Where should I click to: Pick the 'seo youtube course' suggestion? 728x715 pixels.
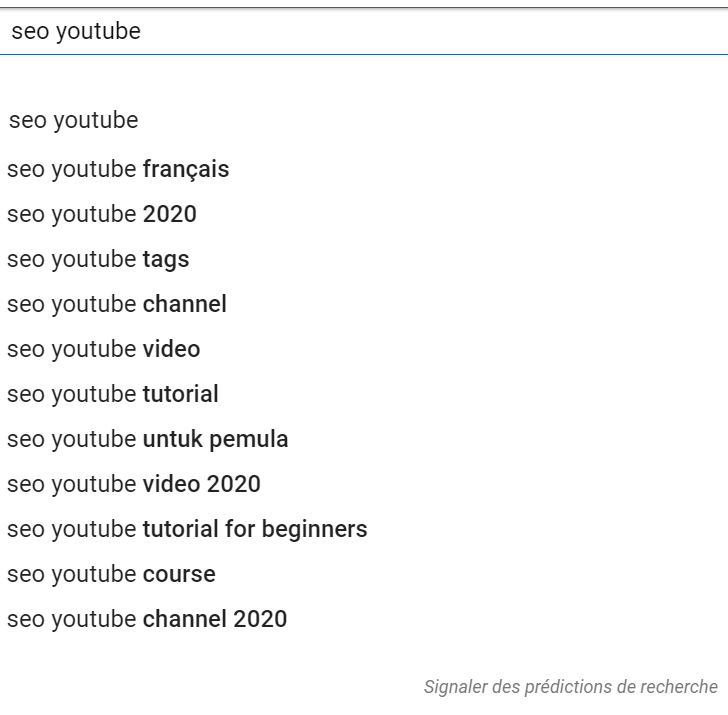[x=111, y=574]
